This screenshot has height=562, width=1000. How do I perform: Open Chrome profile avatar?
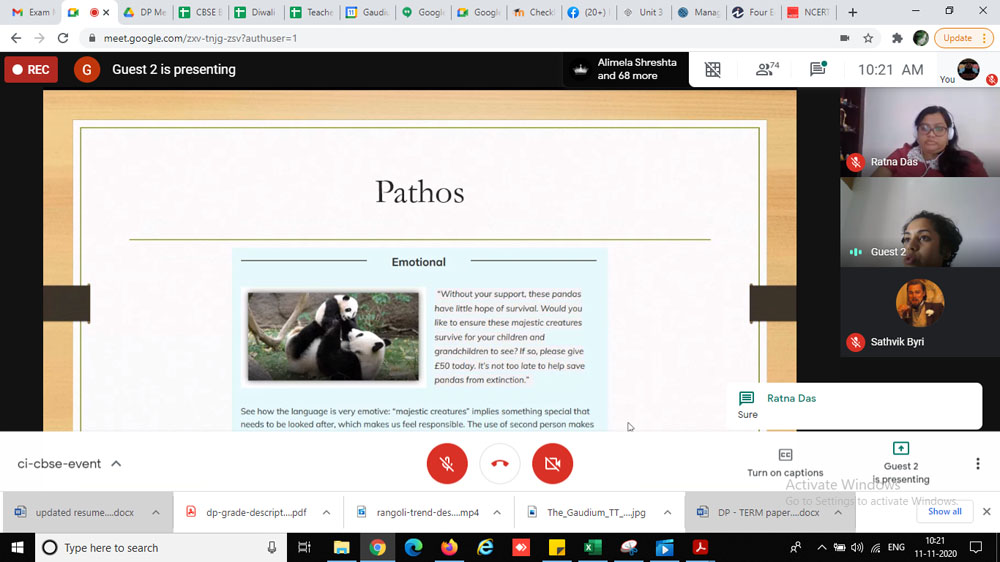920,38
